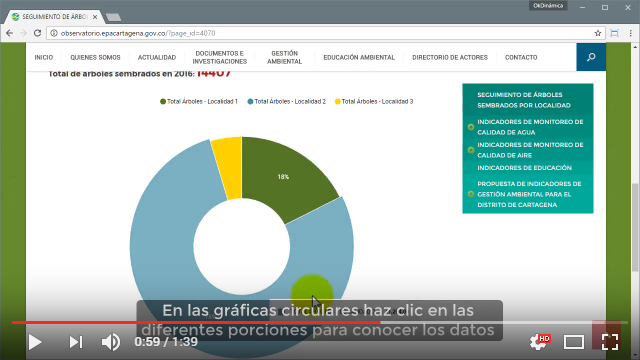
Task: Open Directorio de Actores menu item
Action: [450, 58]
